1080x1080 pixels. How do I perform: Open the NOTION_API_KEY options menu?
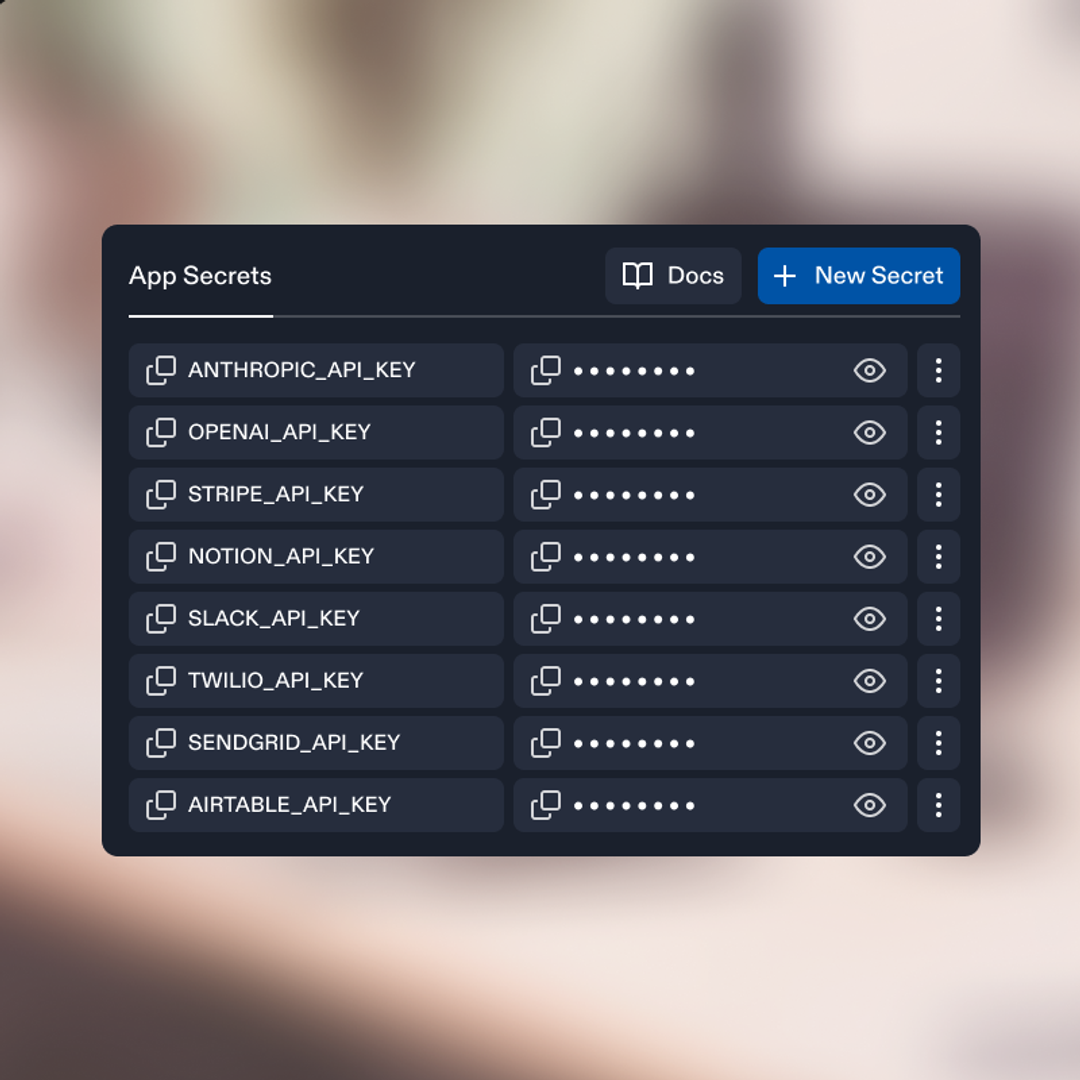coord(938,557)
